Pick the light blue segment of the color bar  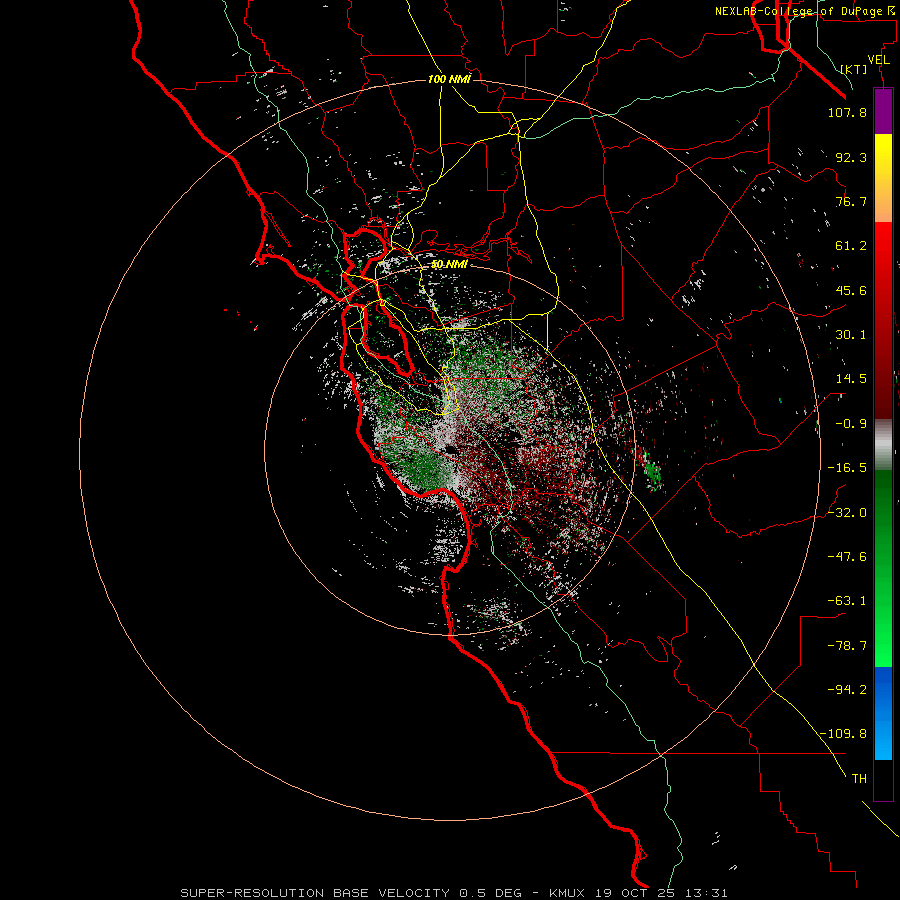883,738
